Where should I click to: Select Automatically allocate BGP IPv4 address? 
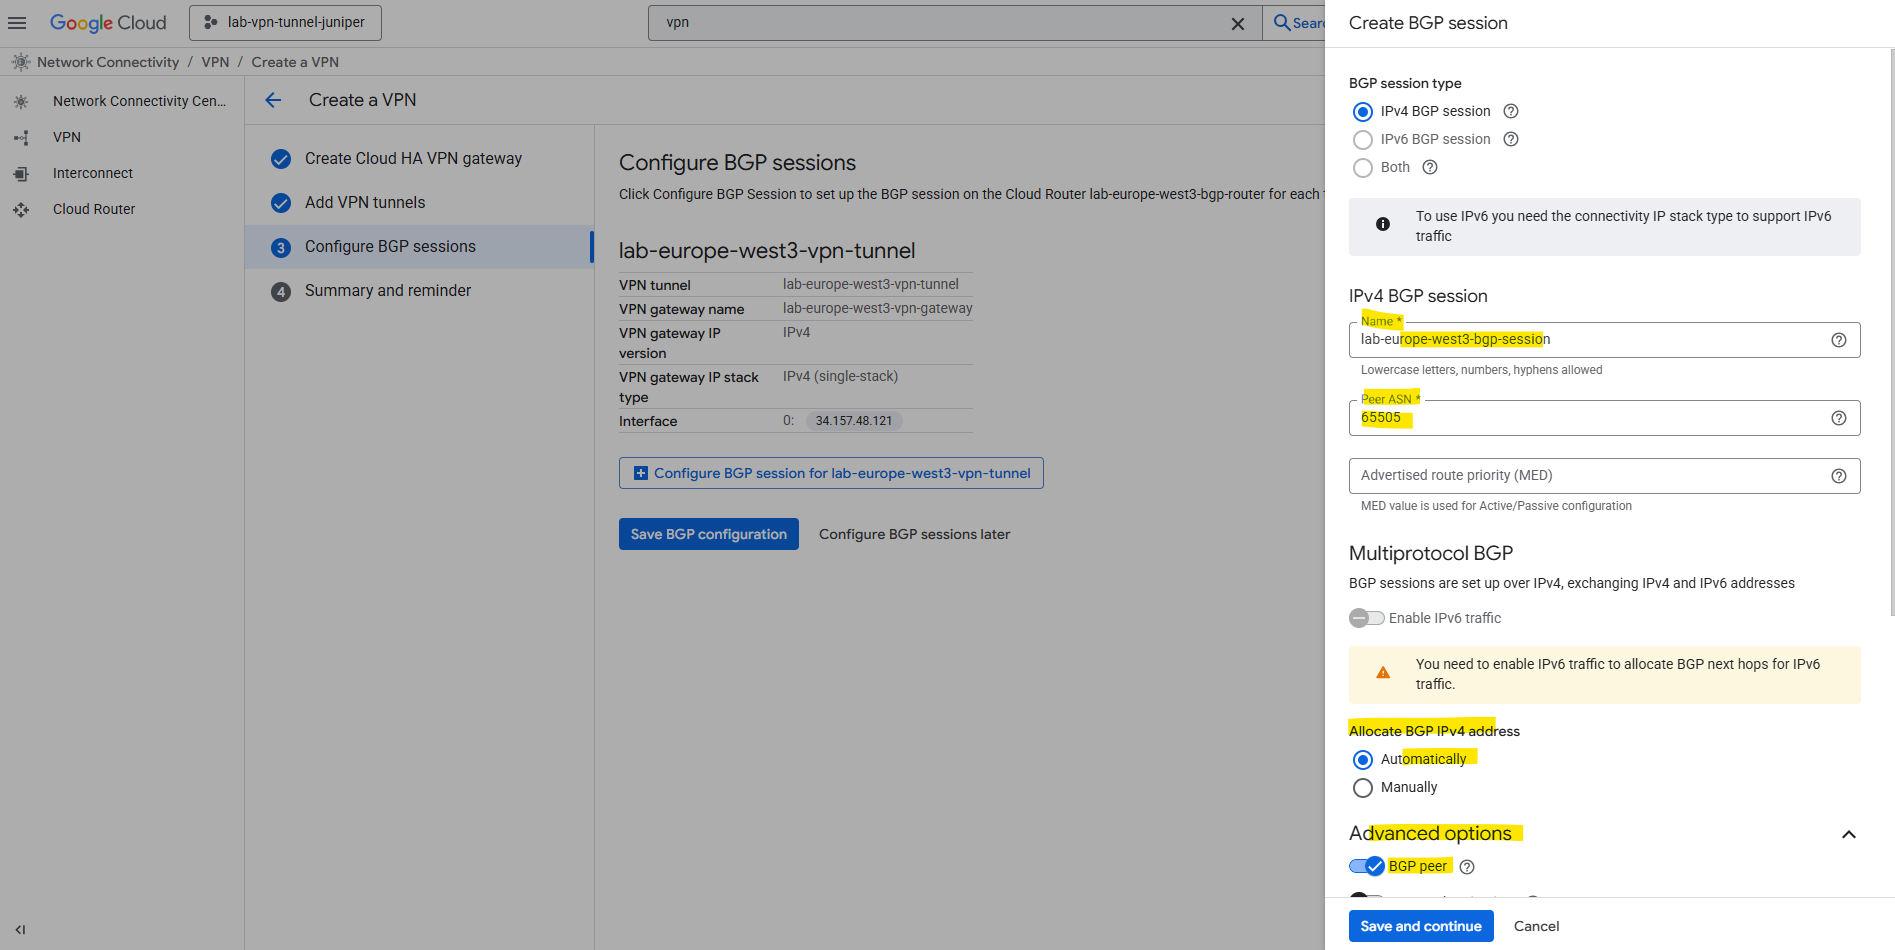pos(1362,759)
